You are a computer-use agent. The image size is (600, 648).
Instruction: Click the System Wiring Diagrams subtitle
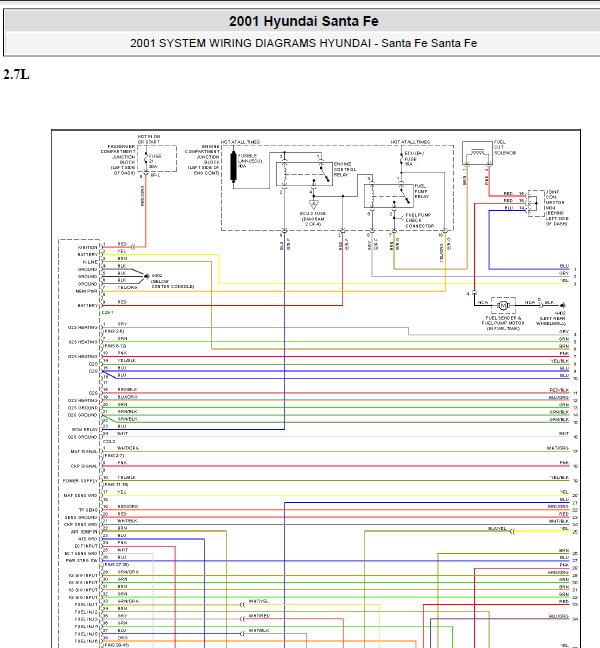tap(304, 43)
